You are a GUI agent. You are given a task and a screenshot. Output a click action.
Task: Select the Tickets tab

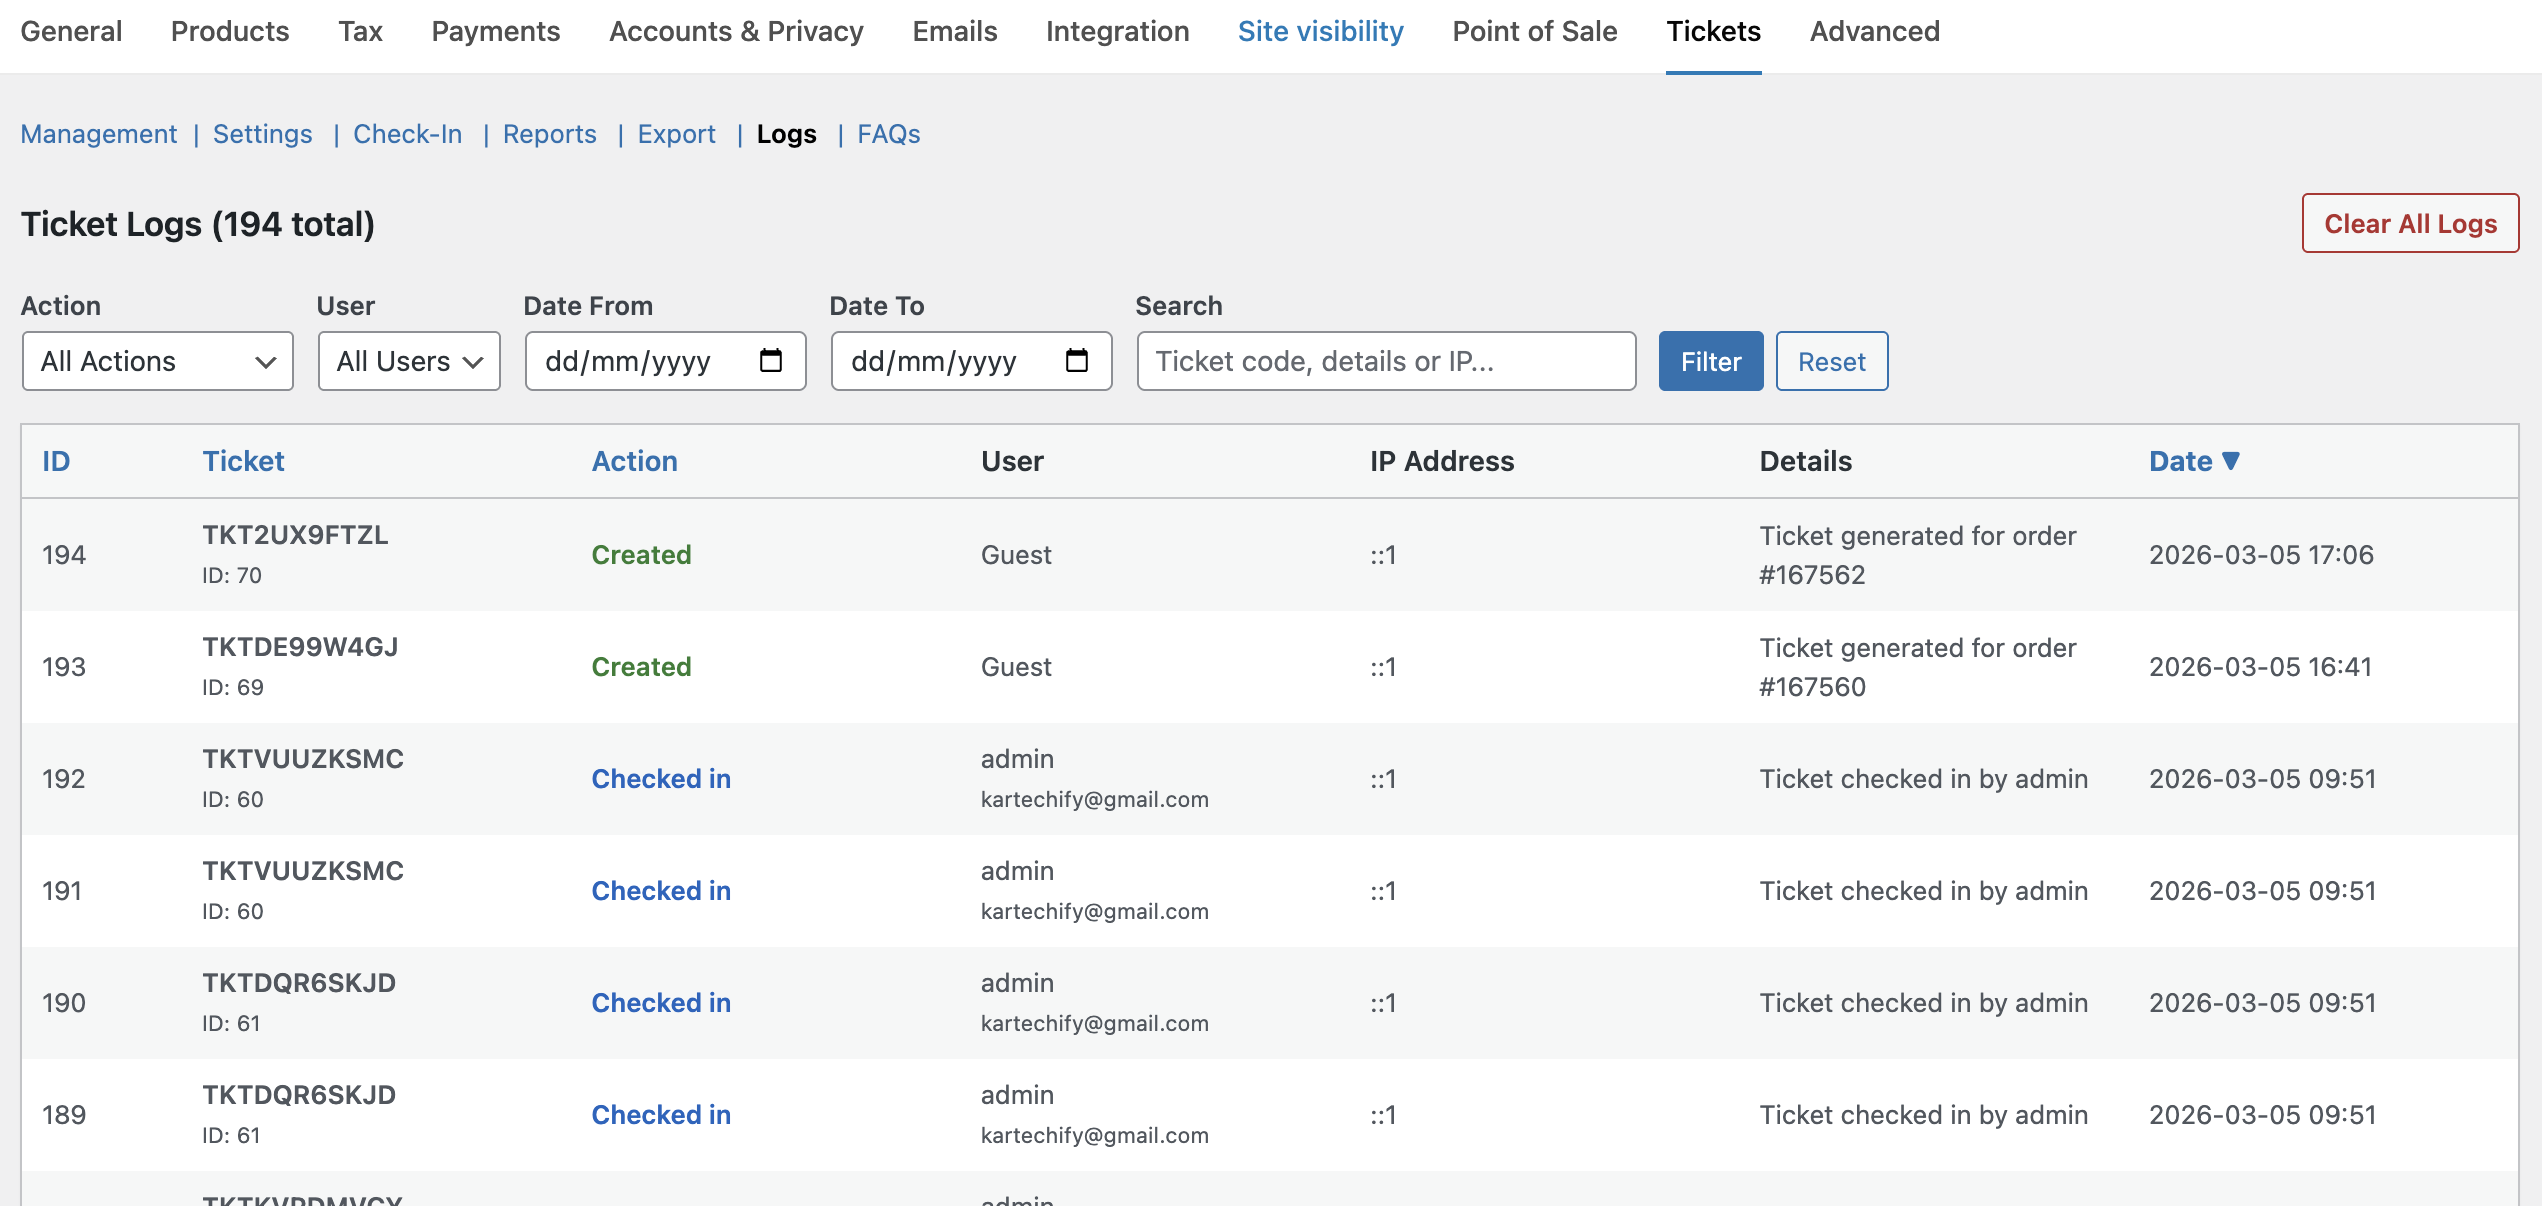(1714, 32)
